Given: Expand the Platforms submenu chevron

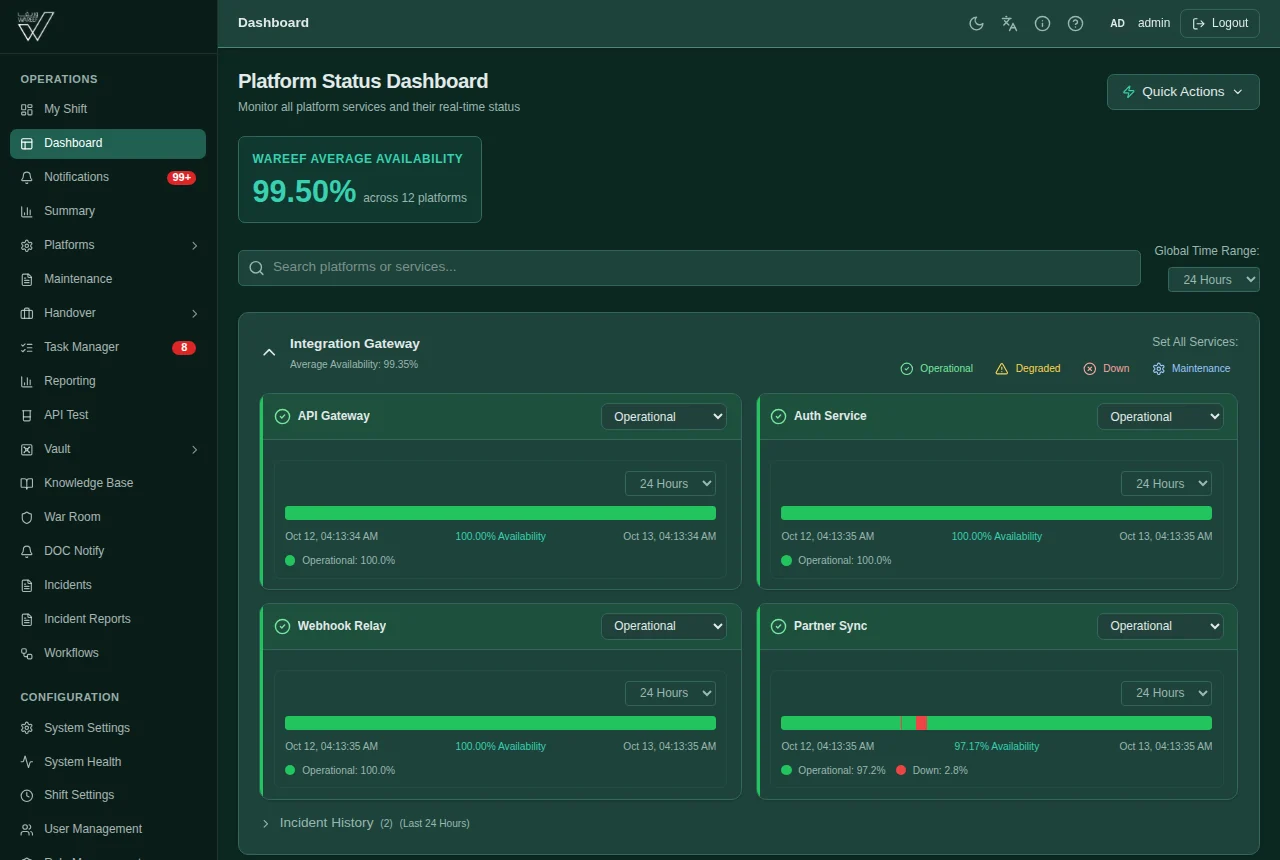Looking at the screenshot, I should [194, 245].
